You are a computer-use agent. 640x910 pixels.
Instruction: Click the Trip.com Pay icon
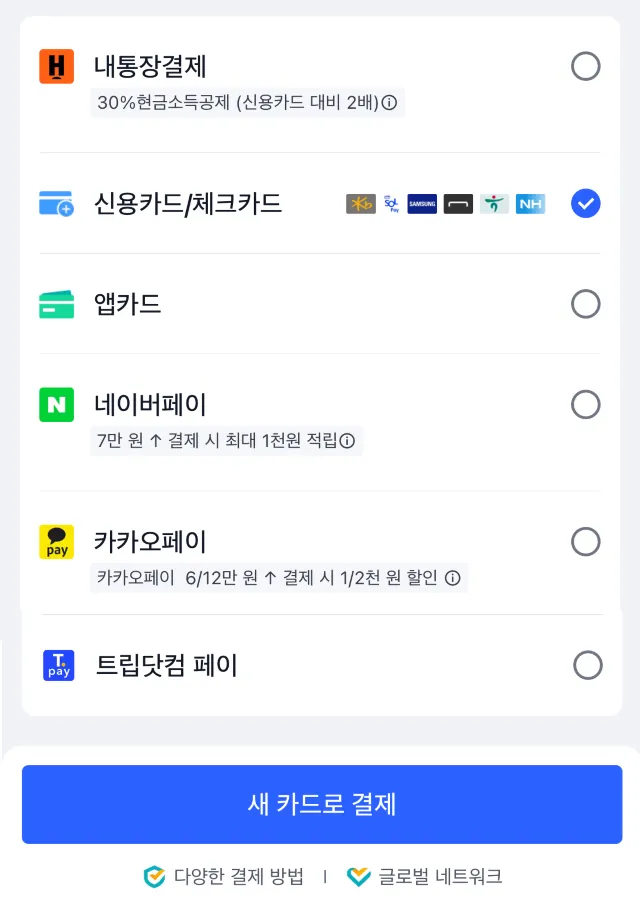pyautogui.click(x=57, y=665)
